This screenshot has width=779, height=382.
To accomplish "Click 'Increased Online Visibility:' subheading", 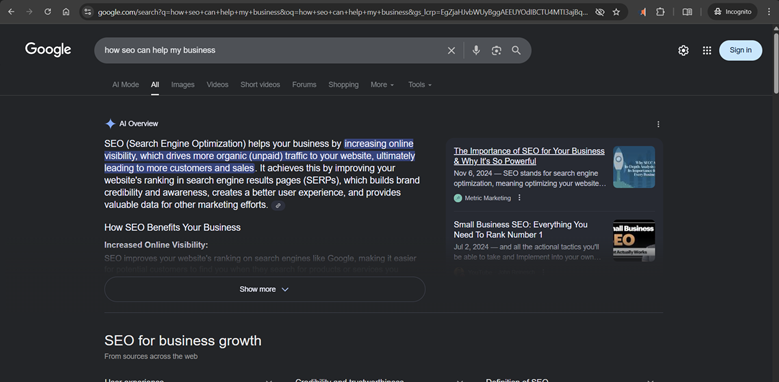I will 156,245.
